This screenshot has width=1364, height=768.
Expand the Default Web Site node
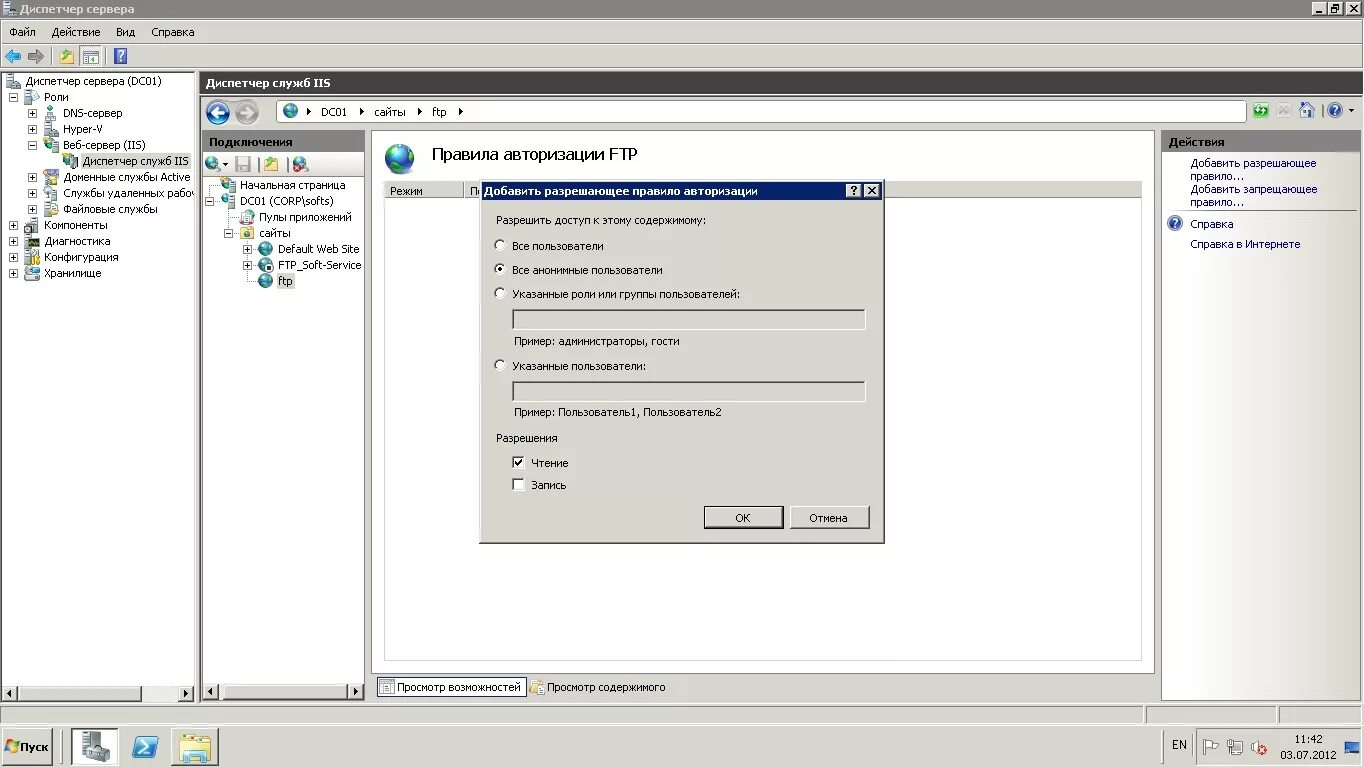click(x=248, y=249)
